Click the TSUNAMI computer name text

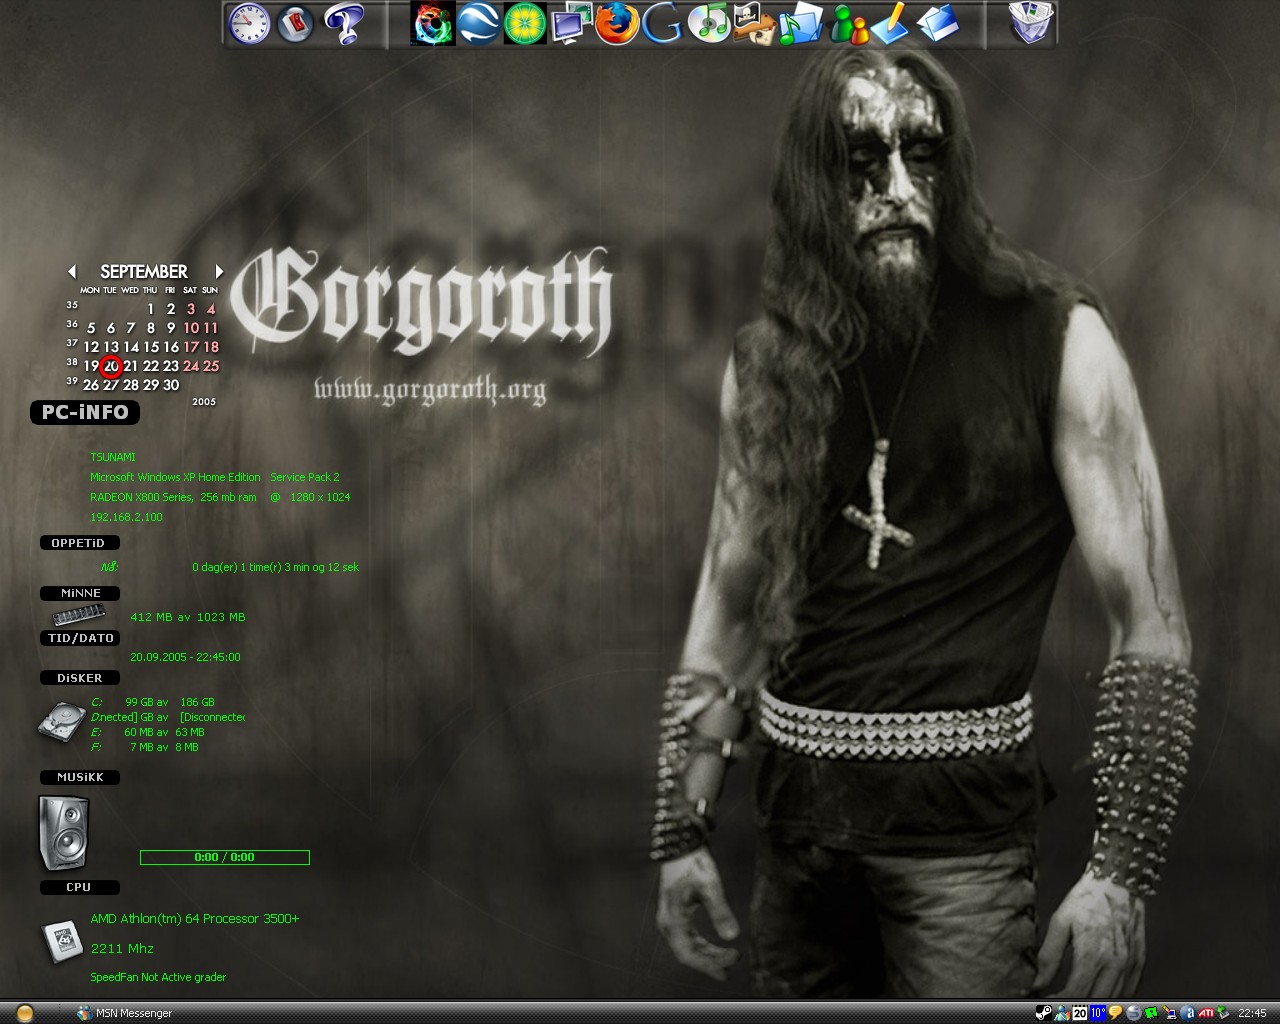(113, 457)
